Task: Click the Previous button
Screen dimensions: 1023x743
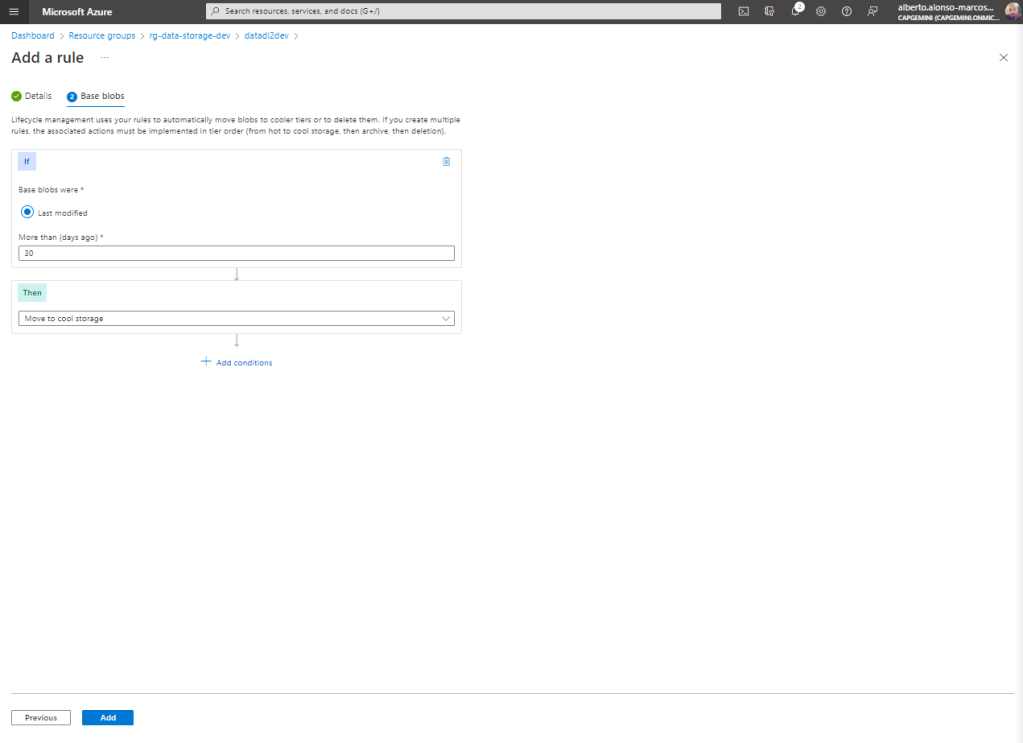Action: coord(41,718)
